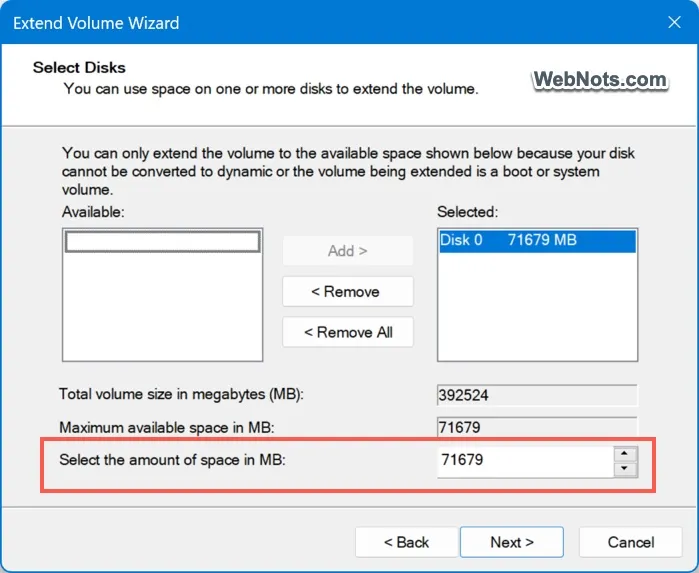
Task: Cancel the Extend Volume Wizard
Action: (631, 542)
